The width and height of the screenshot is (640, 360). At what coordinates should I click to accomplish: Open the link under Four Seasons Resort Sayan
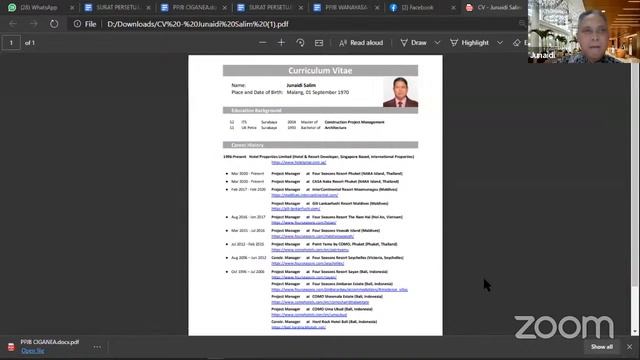[x=304, y=277]
